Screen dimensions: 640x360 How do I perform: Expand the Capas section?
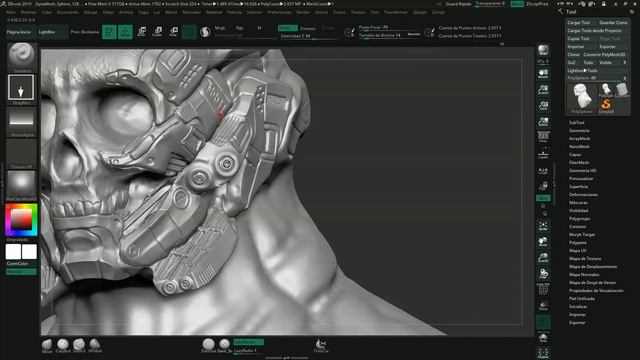pyautogui.click(x=575, y=155)
